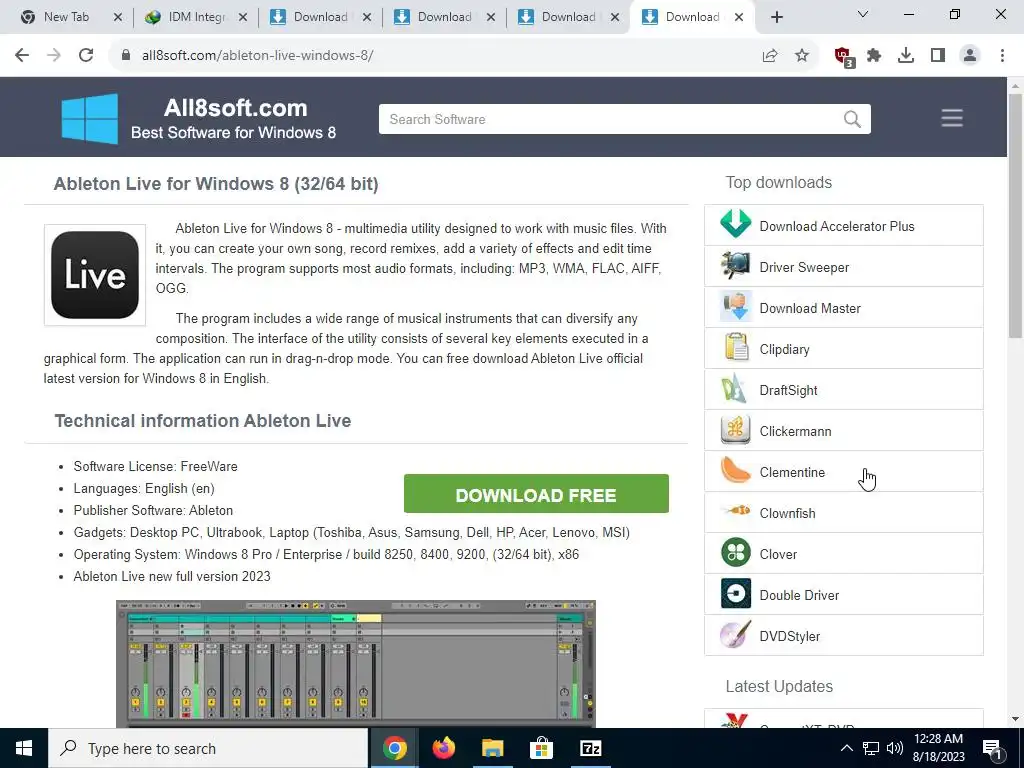Click the Clementine orange icon
Viewport: 1024px width, 768px height.
(x=735, y=472)
